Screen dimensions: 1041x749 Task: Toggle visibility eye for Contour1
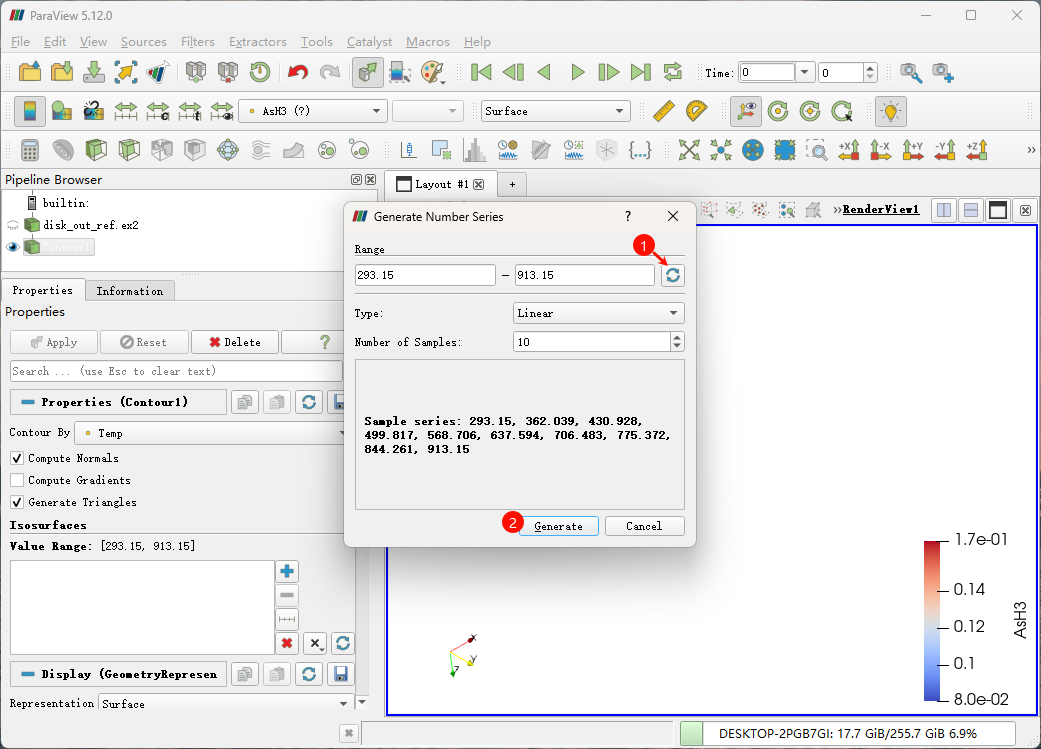[x=13, y=247]
